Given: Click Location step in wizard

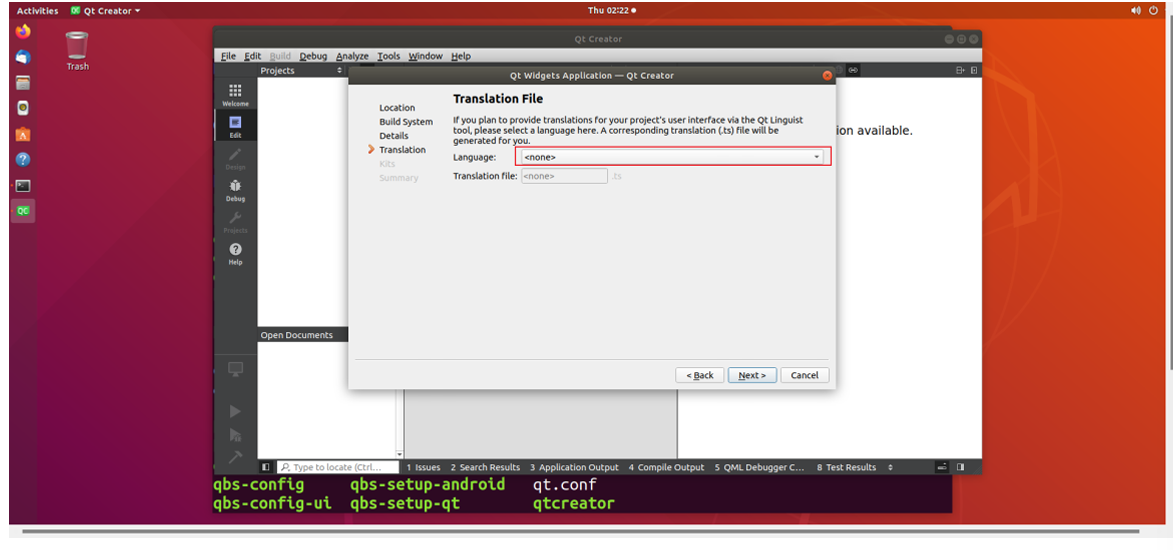Looking at the screenshot, I should 396,108.
